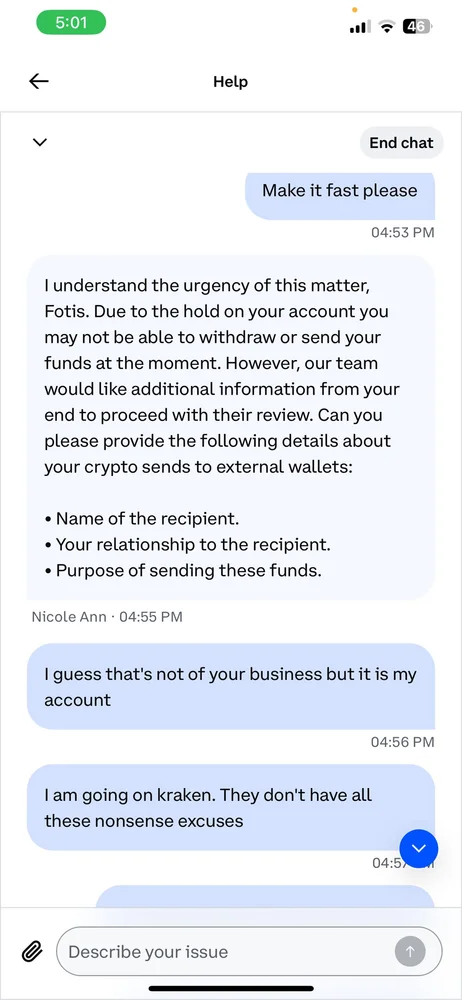Tap the Nicole Ann agent name label
The width and height of the screenshot is (462, 1000).
(70, 617)
